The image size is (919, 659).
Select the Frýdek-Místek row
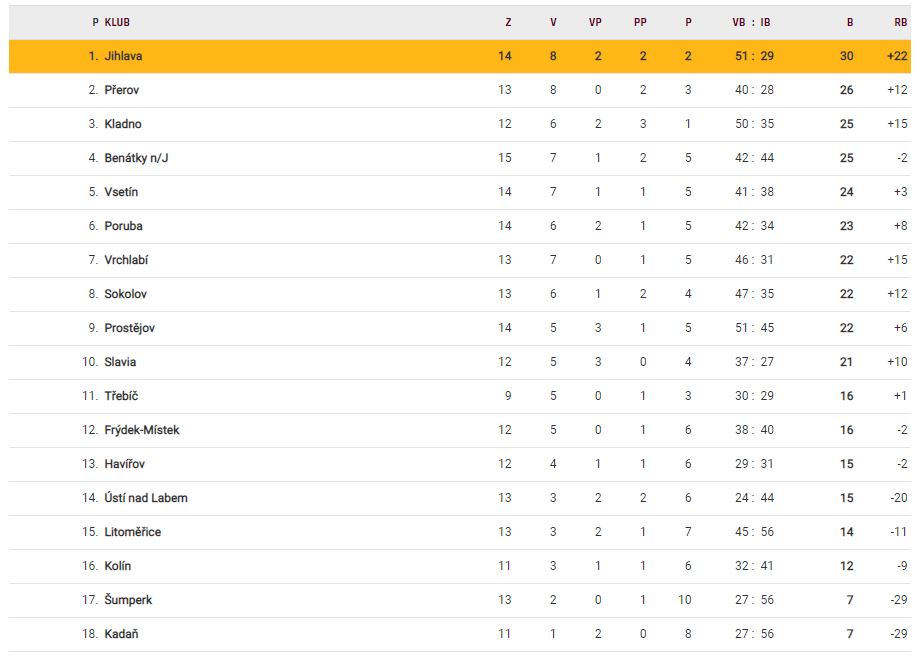(141, 430)
